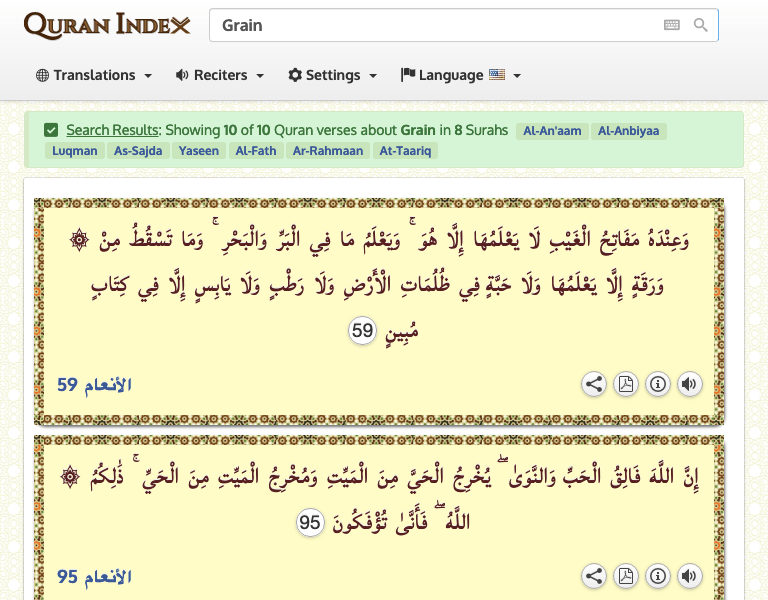
Task: Filter results by Luqman surah
Action: (x=75, y=151)
